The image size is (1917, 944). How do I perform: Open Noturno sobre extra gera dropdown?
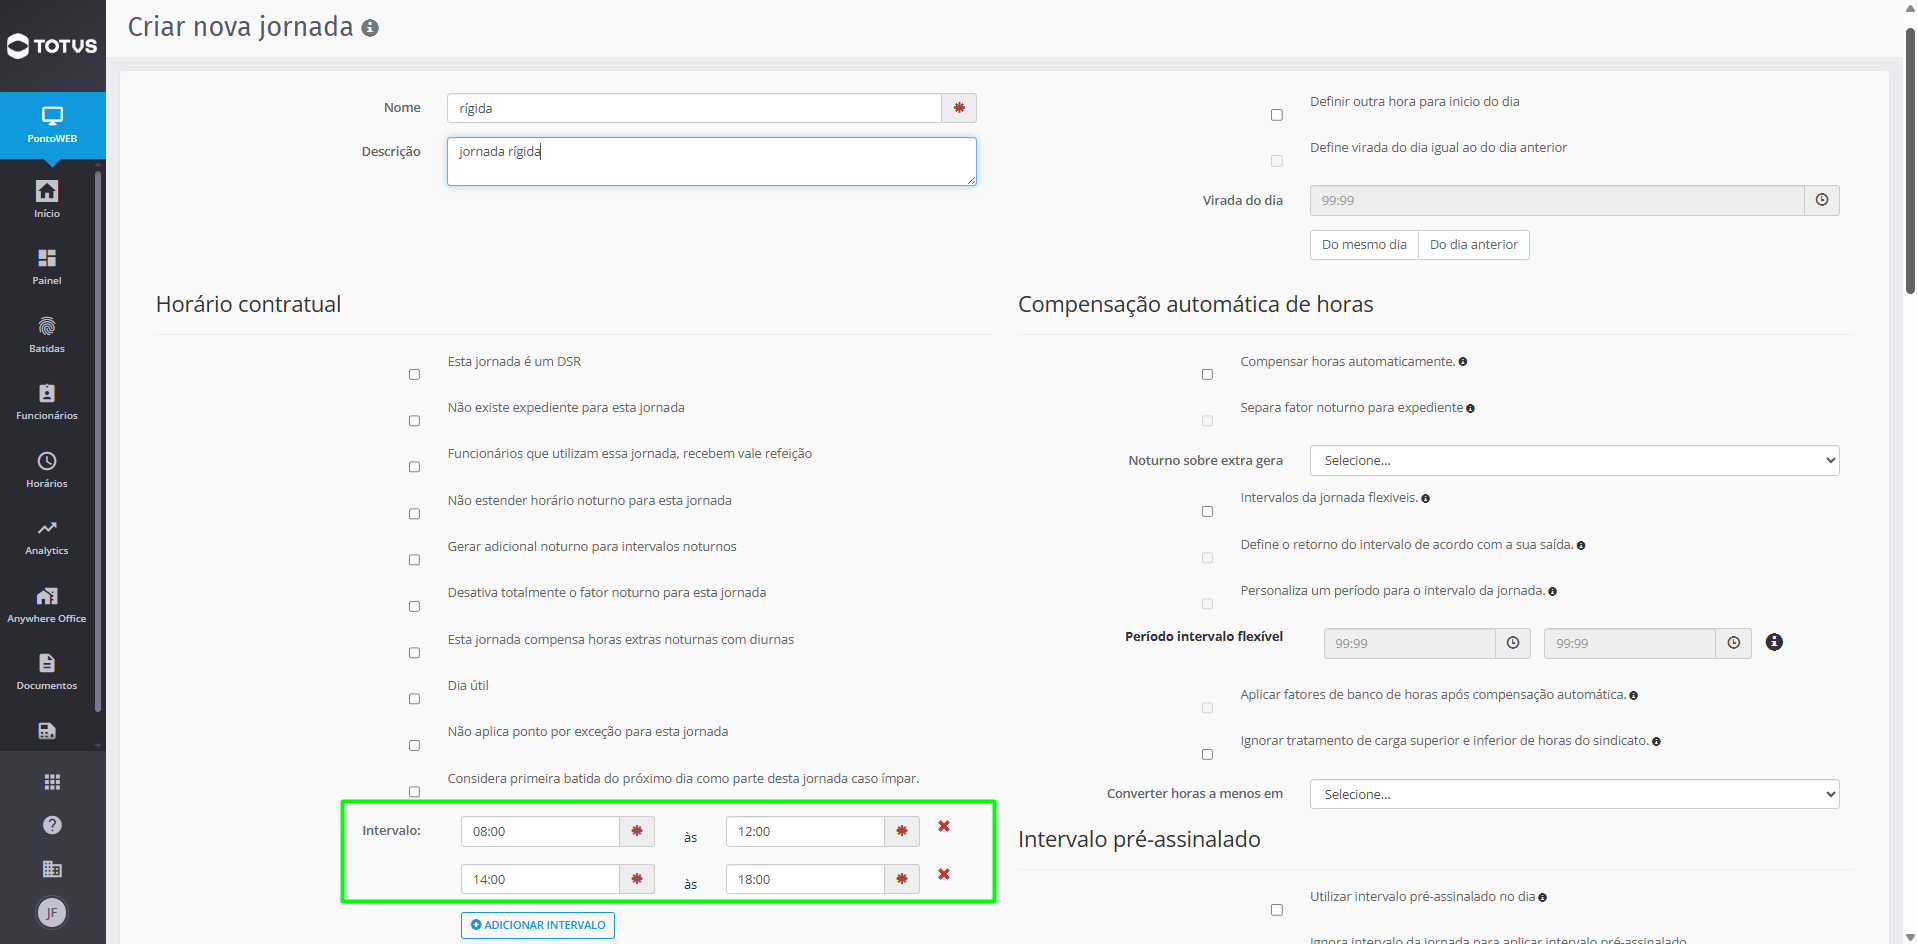1574,460
